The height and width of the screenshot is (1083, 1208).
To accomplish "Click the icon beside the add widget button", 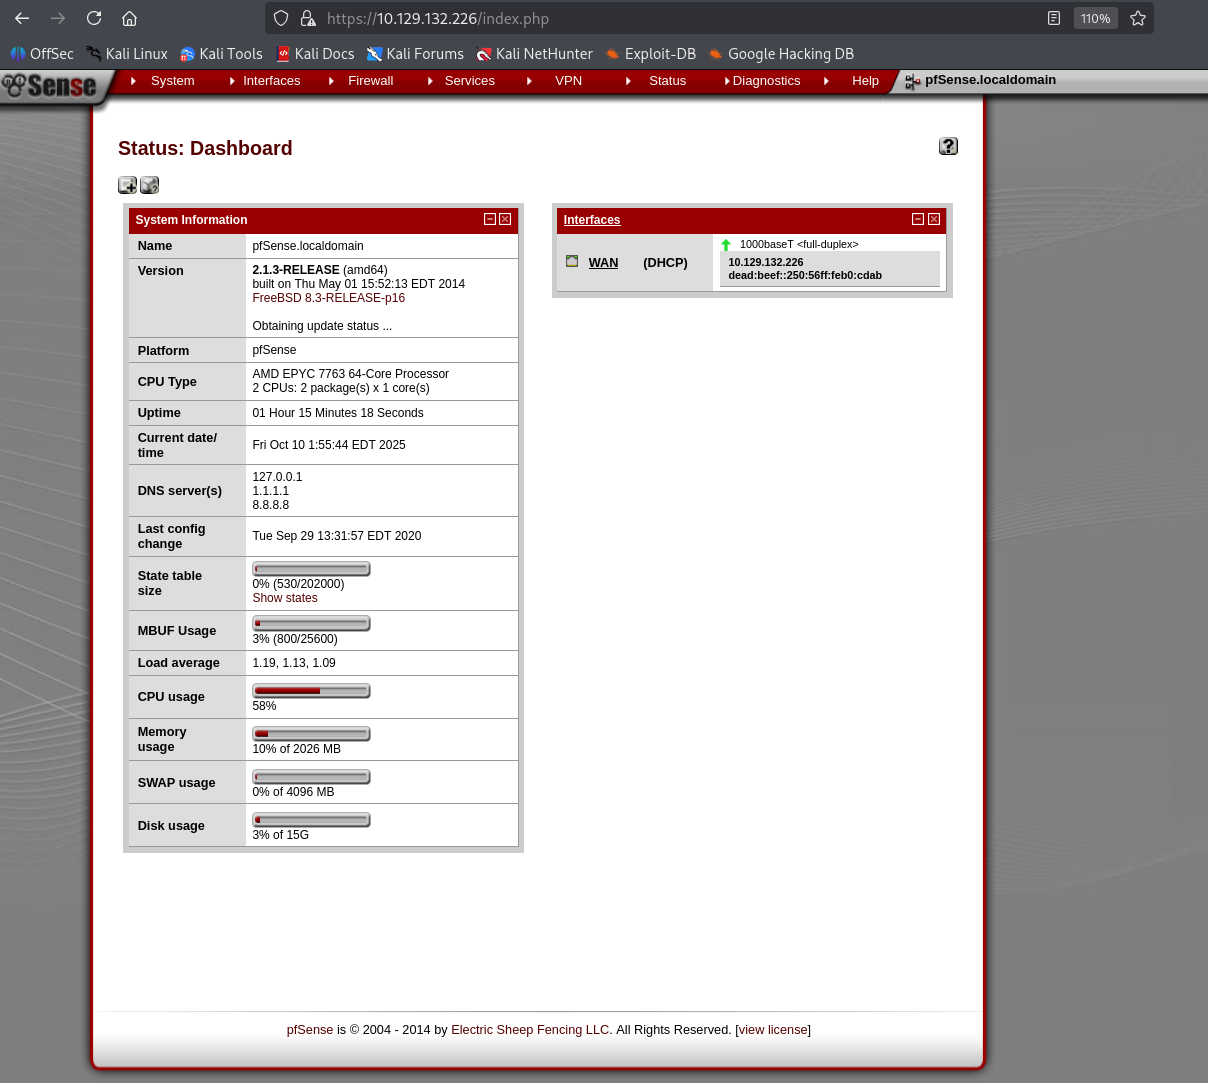I will click(x=149, y=185).
